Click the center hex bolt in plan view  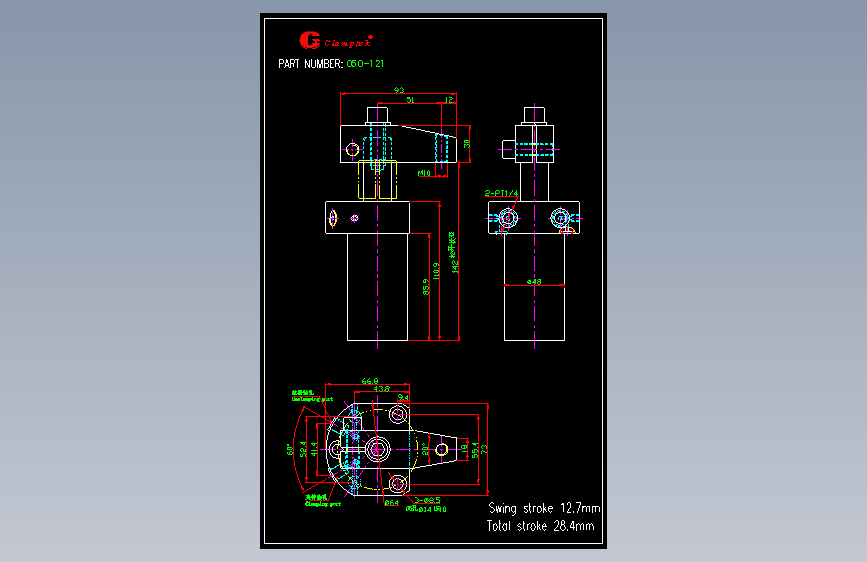[x=378, y=449]
